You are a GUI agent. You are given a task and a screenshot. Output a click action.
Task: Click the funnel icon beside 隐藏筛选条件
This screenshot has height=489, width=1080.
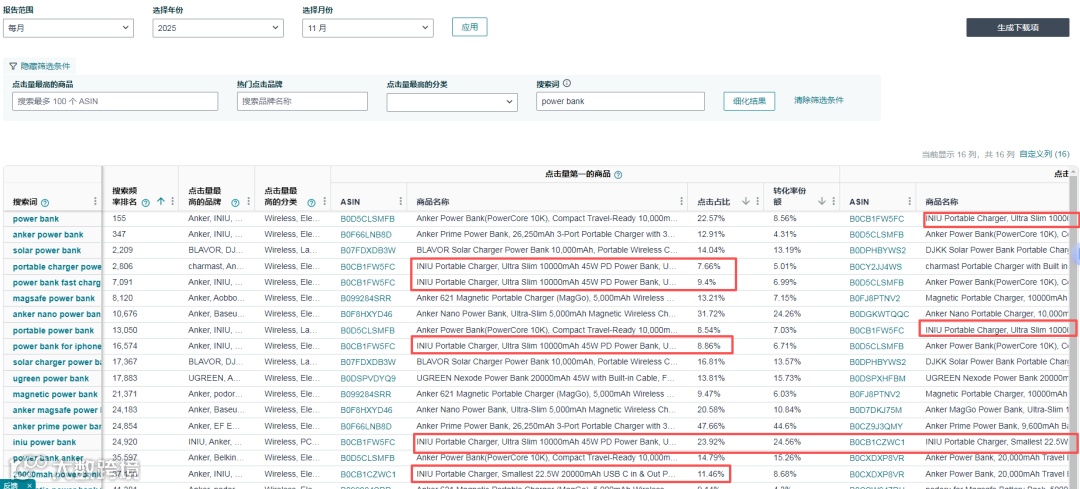tap(13, 67)
